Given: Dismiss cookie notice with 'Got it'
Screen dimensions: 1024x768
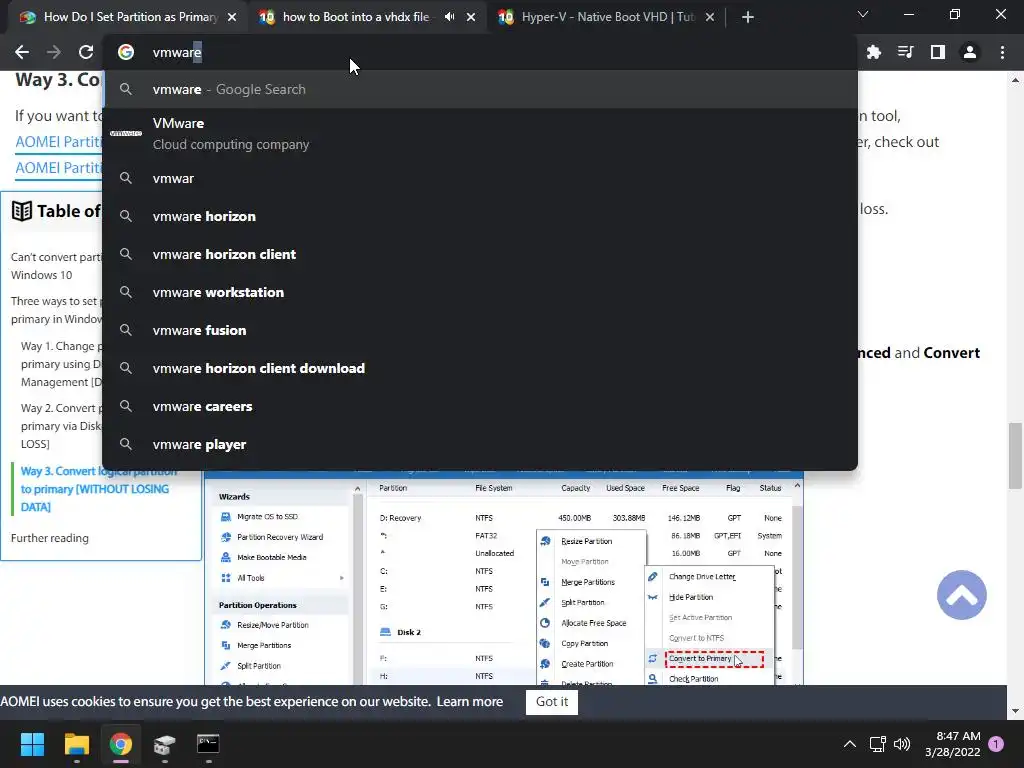Looking at the screenshot, I should tap(552, 701).
